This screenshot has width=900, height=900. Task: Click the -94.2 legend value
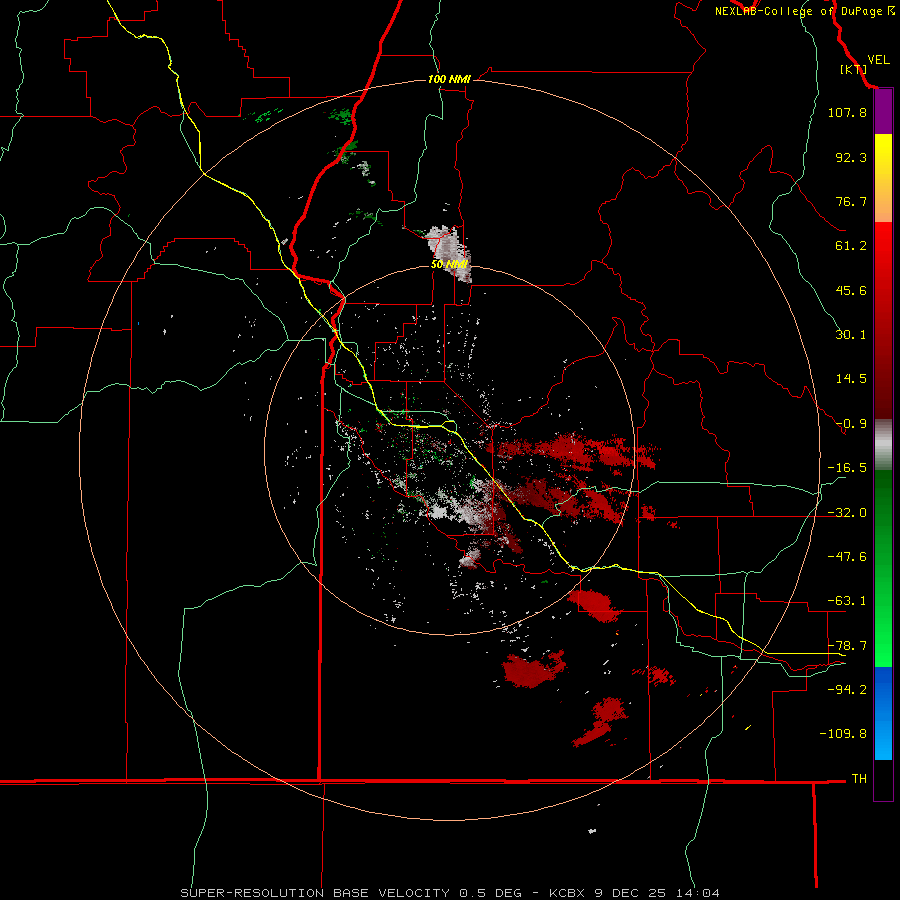[x=847, y=690]
